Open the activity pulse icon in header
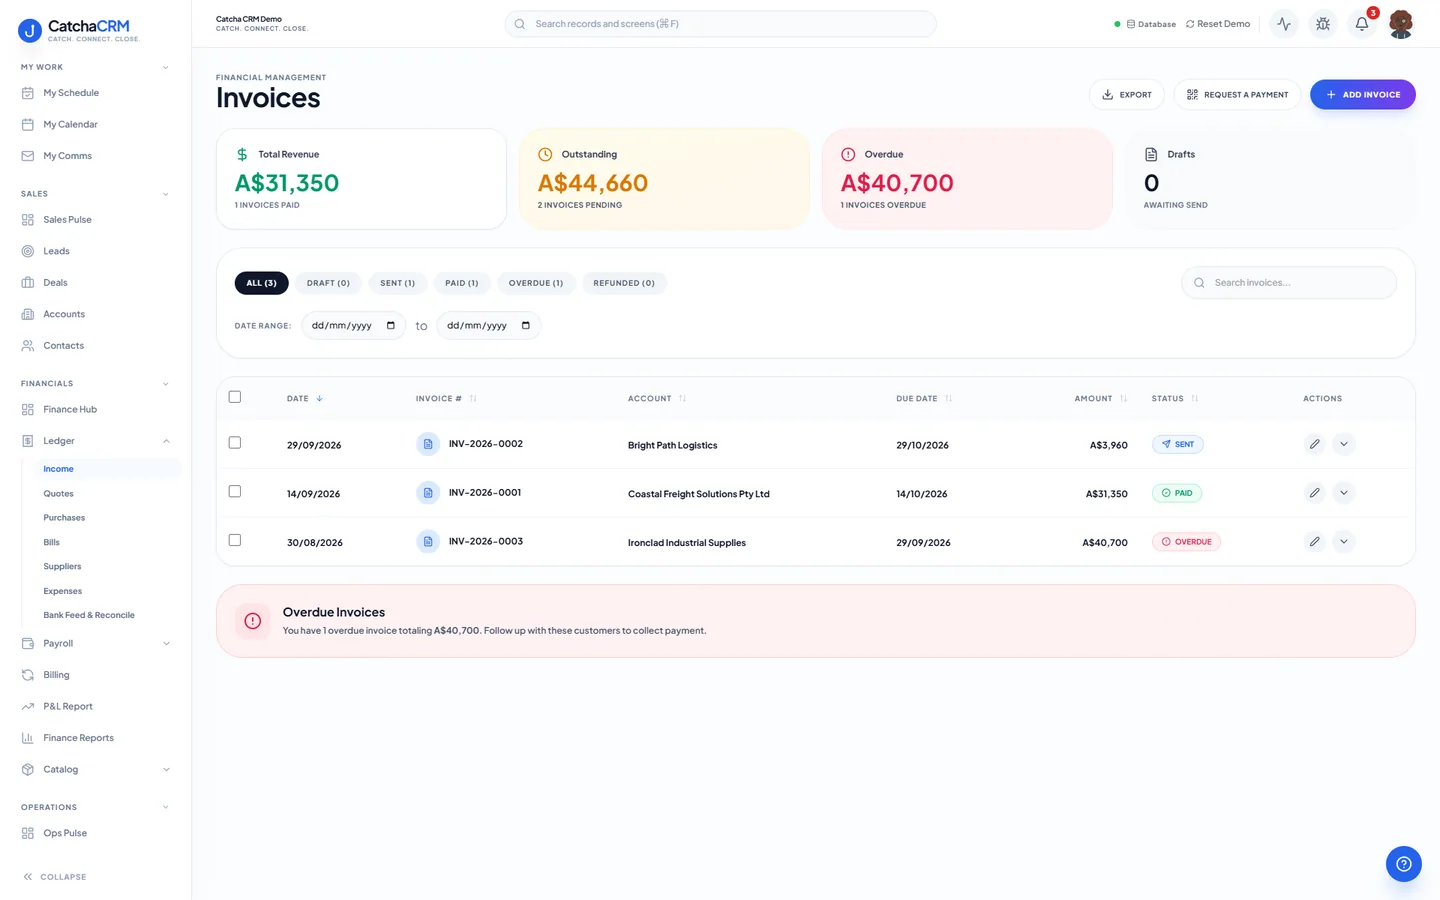This screenshot has width=1440, height=900. coord(1284,24)
